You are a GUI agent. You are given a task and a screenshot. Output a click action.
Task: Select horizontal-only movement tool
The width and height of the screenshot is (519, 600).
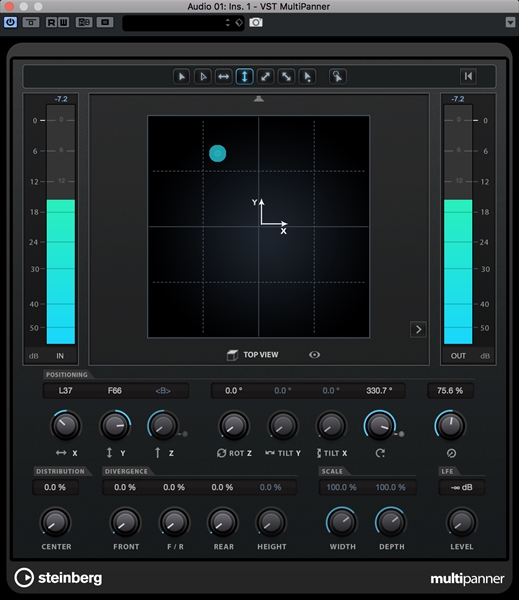click(224, 77)
